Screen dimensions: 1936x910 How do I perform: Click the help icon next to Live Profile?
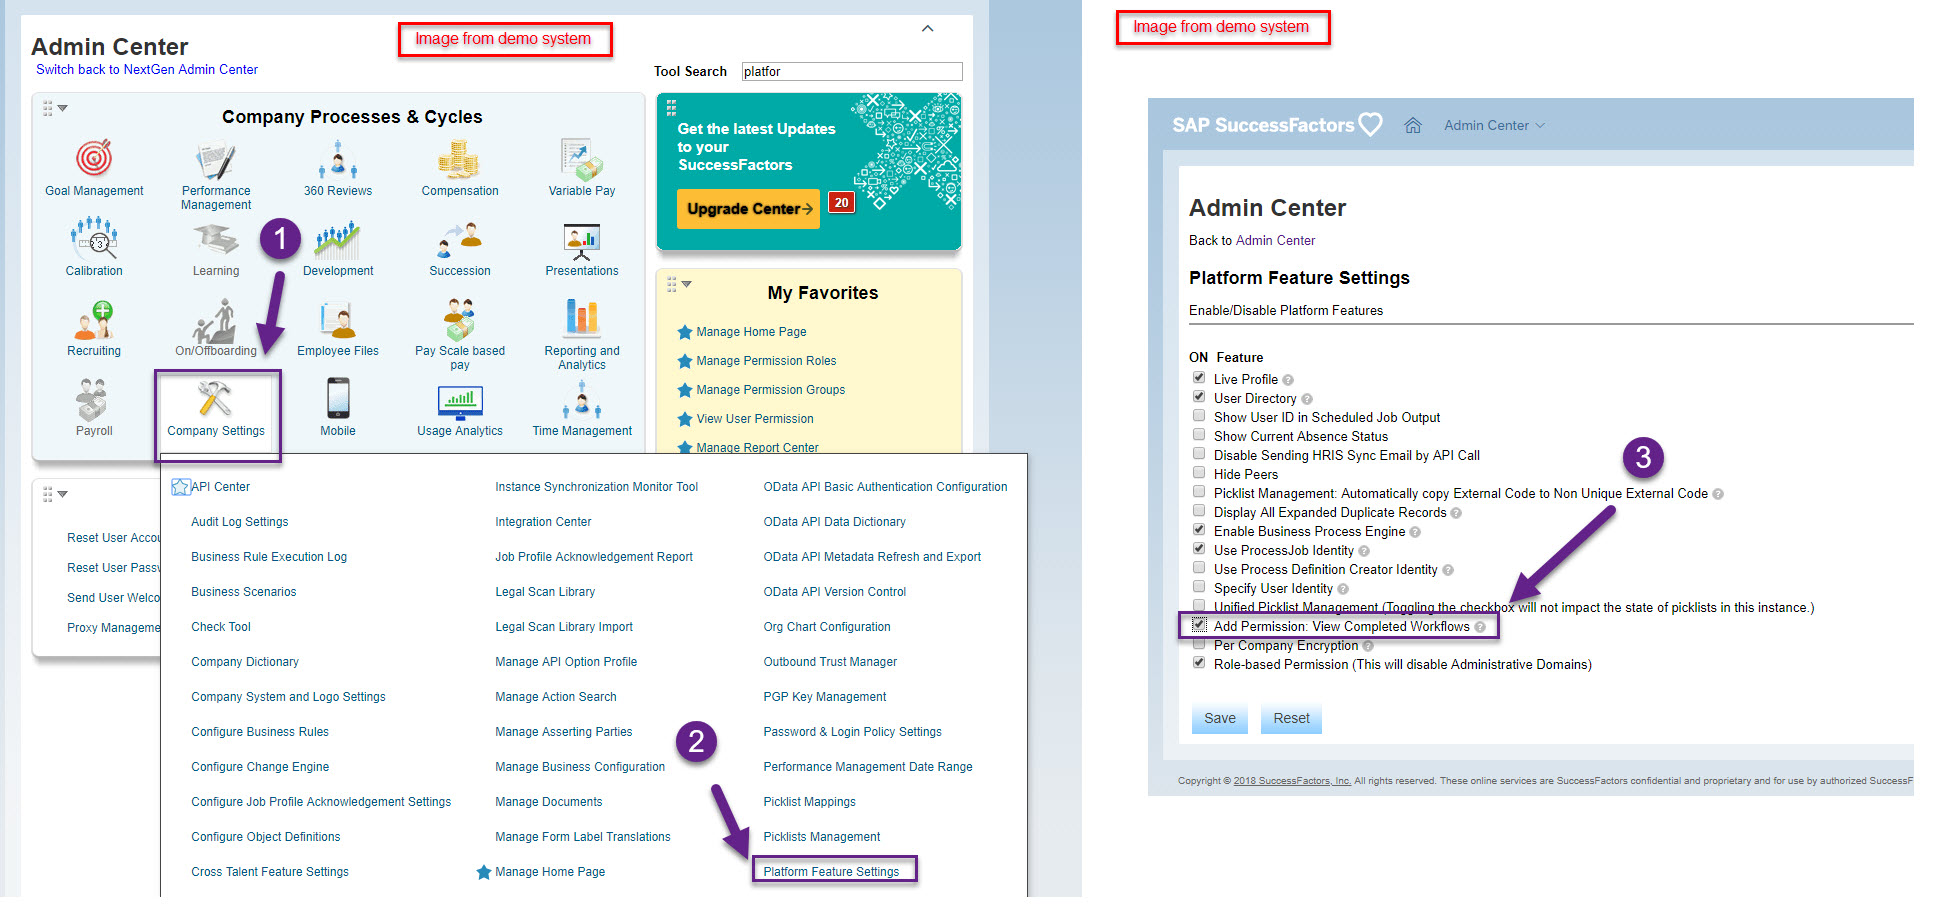pos(1288,380)
